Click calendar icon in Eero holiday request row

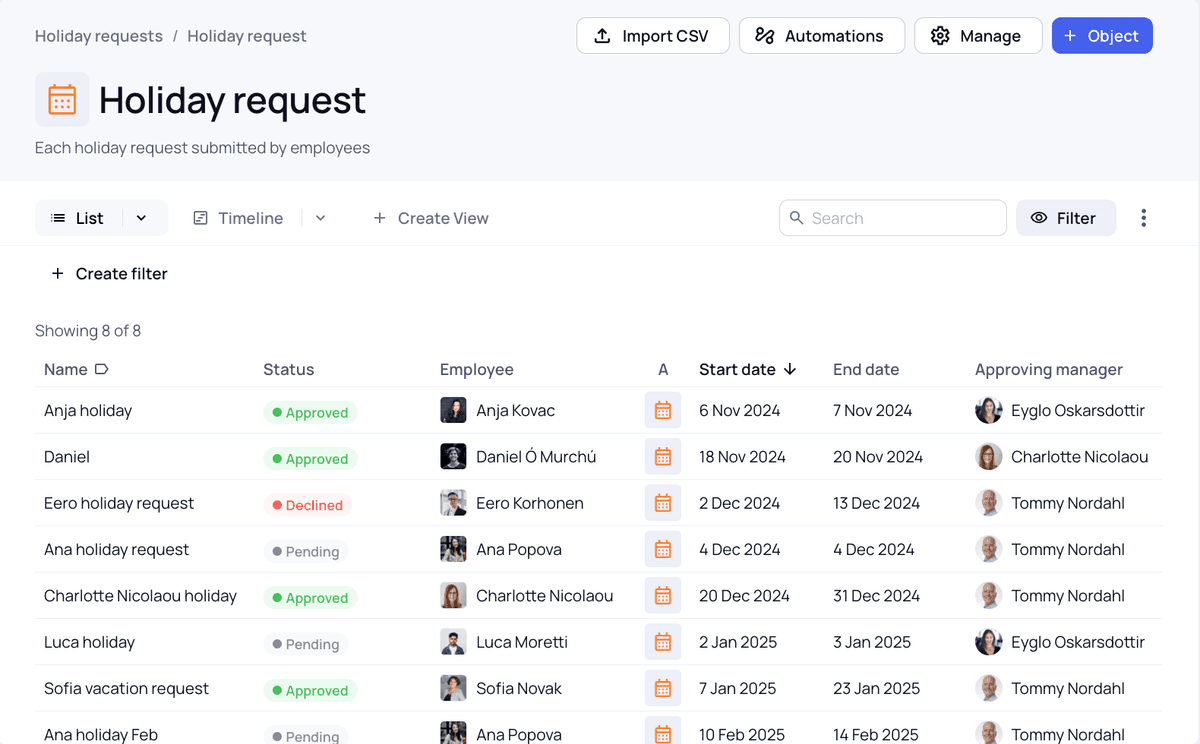point(663,503)
